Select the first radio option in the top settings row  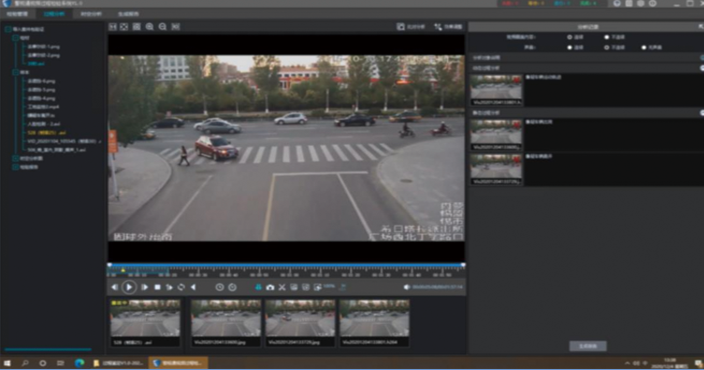coord(570,37)
